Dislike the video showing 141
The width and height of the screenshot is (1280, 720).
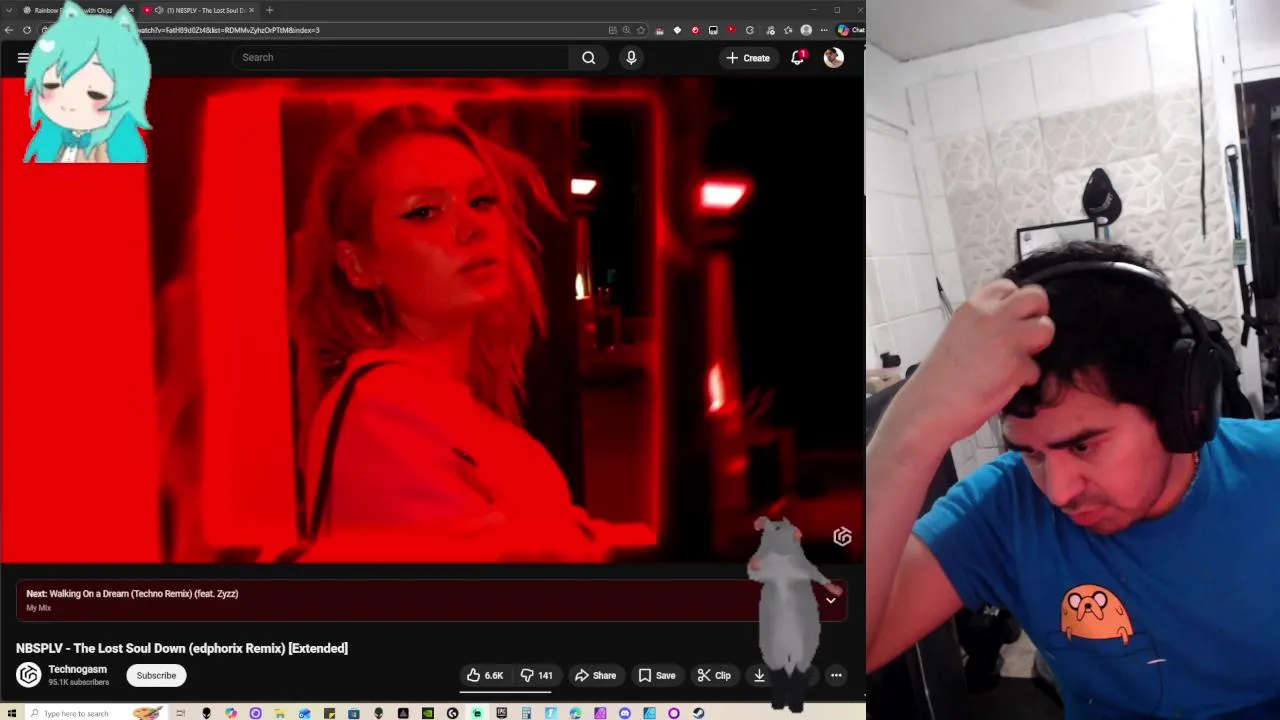tap(536, 675)
